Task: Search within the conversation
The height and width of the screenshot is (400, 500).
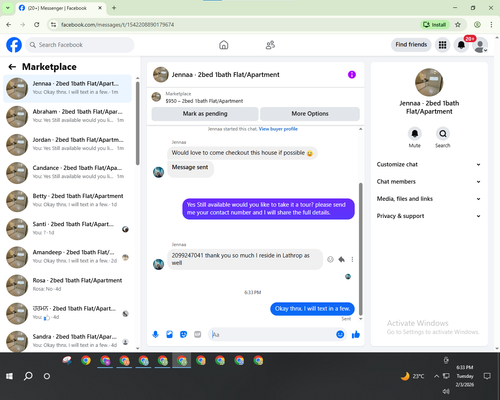Action: (x=443, y=134)
